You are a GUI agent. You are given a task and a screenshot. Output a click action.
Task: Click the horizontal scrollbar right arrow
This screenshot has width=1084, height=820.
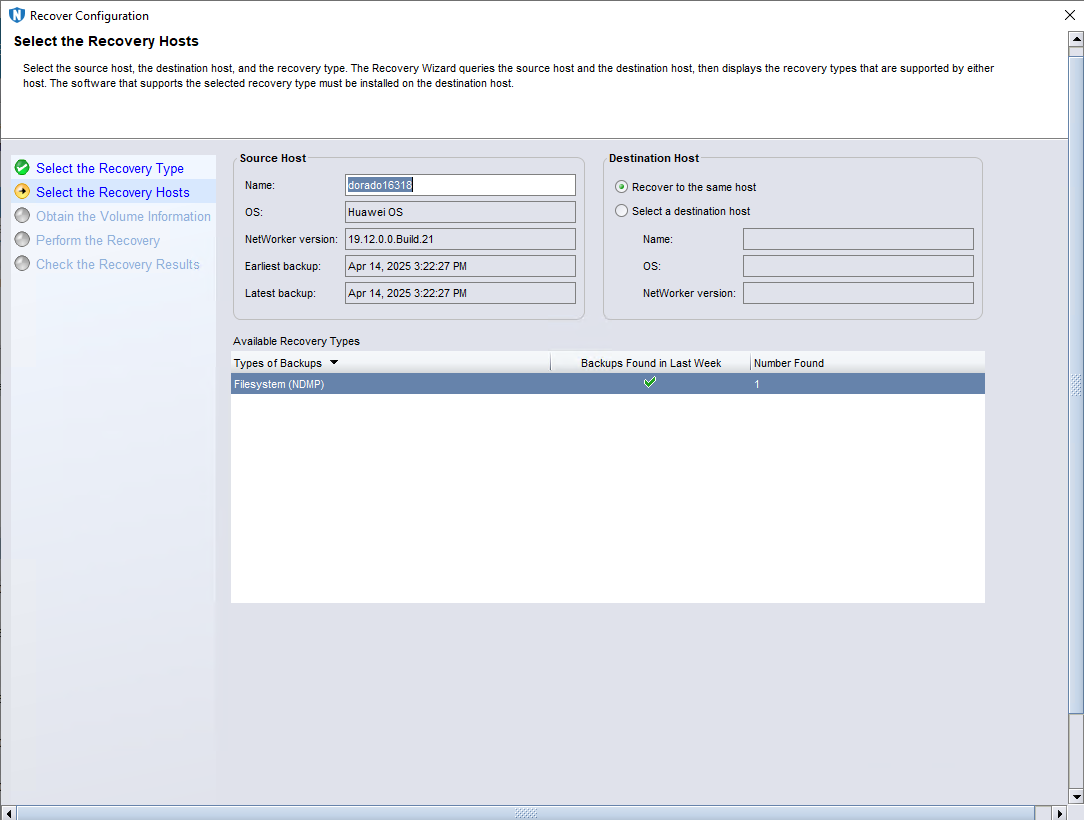(x=1060, y=813)
